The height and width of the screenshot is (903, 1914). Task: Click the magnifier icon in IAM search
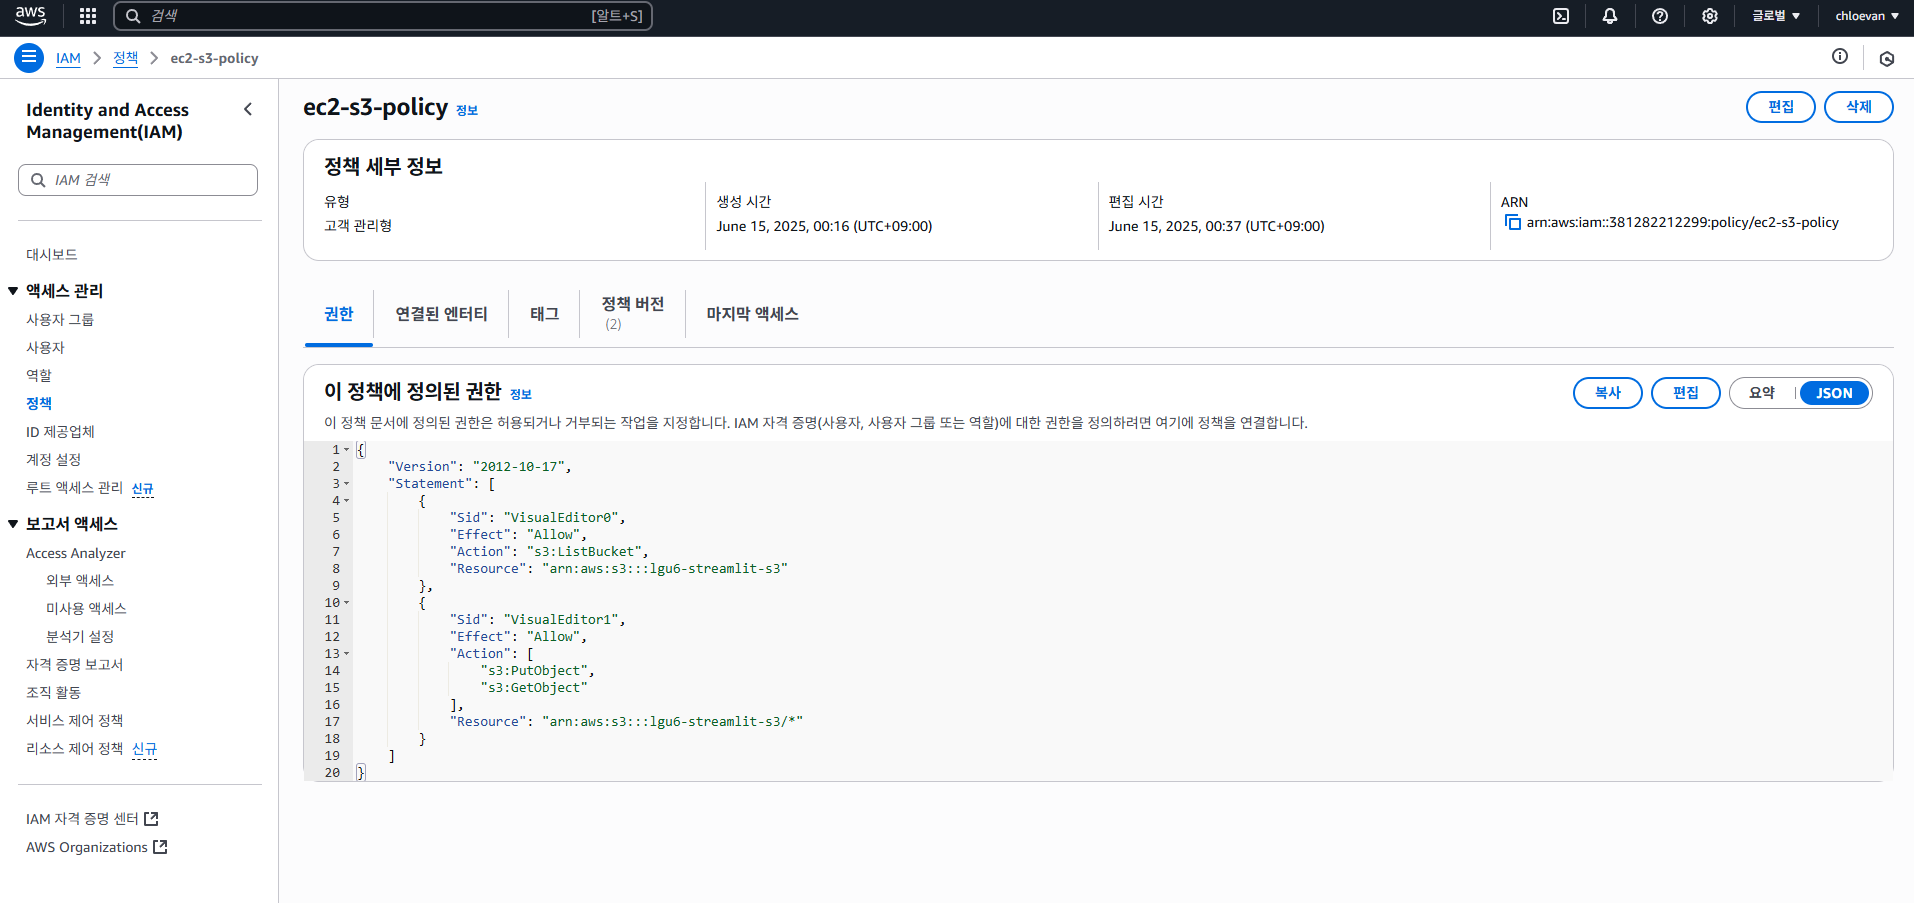[38, 180]
